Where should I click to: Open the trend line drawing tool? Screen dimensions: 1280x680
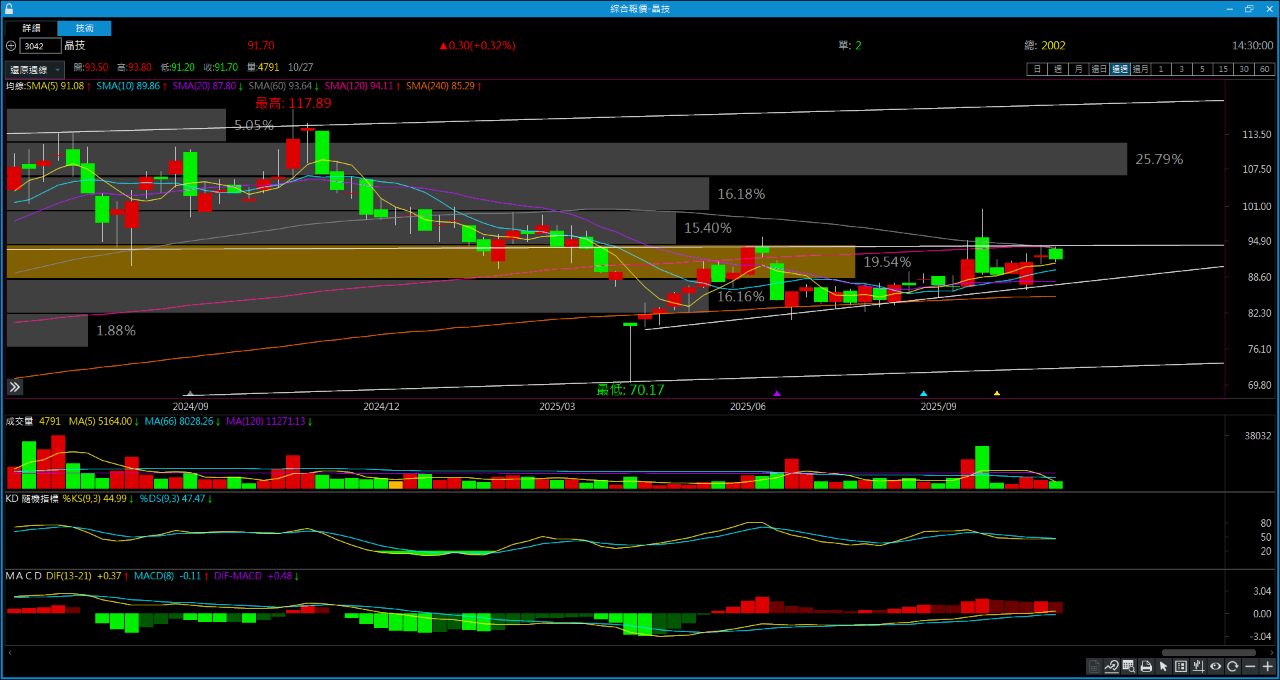point(1111,666)
